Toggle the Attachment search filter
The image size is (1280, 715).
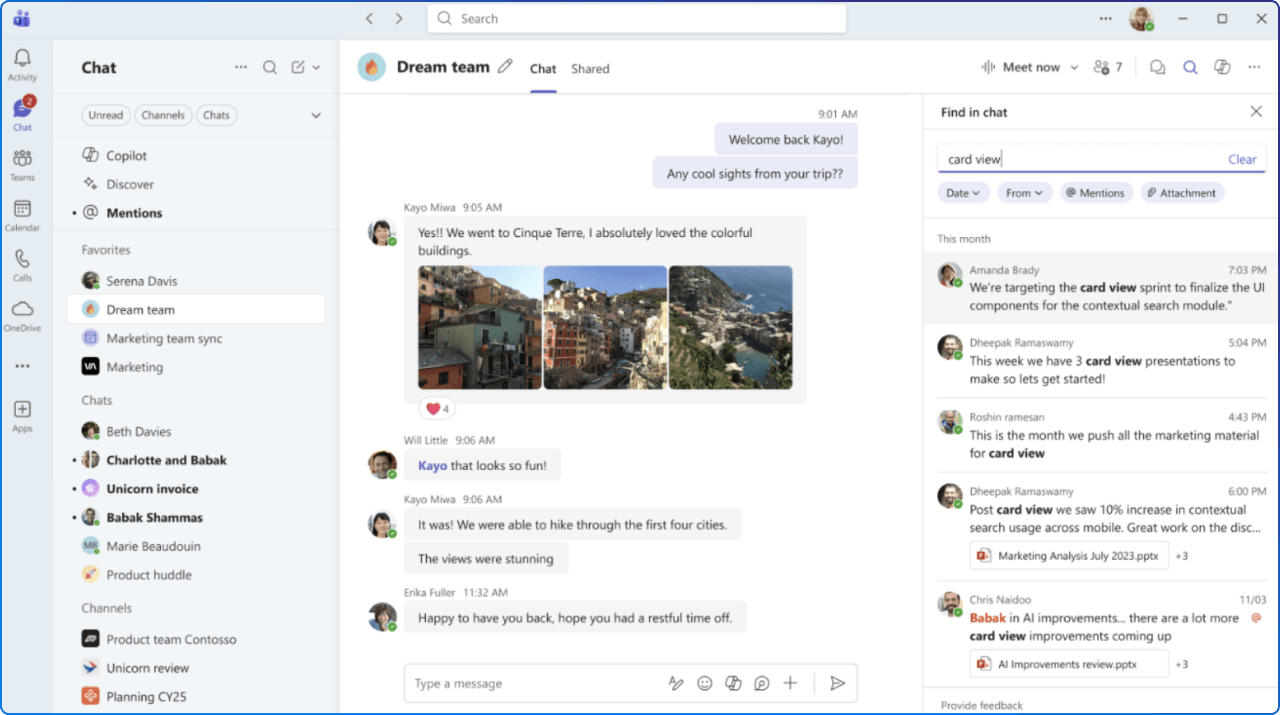pyautogui.click(x=1183, y=193)
